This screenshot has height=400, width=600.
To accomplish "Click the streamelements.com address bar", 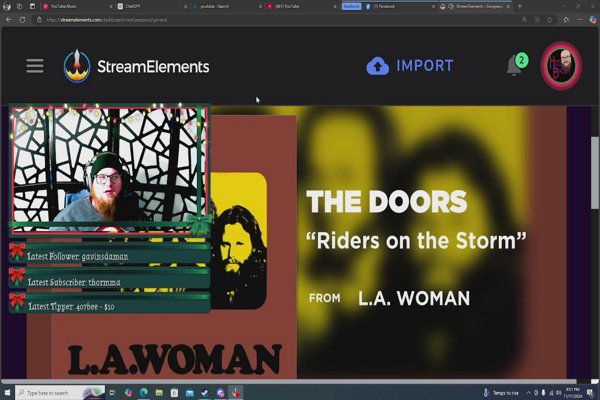I will 276,20.
